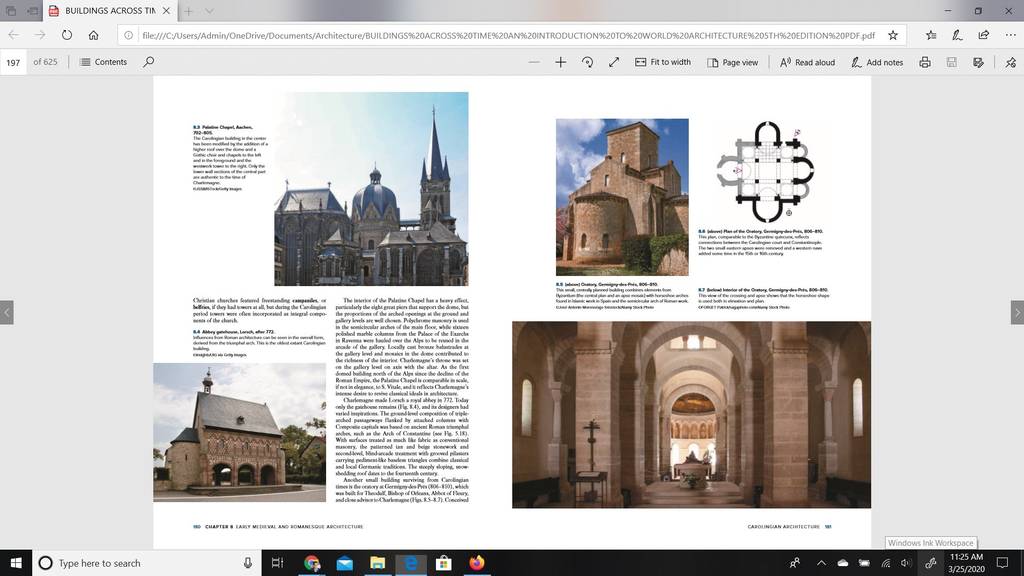Search within the PDF
The height and width of the screenshot is (576, 1024).
tap(149, 62)
